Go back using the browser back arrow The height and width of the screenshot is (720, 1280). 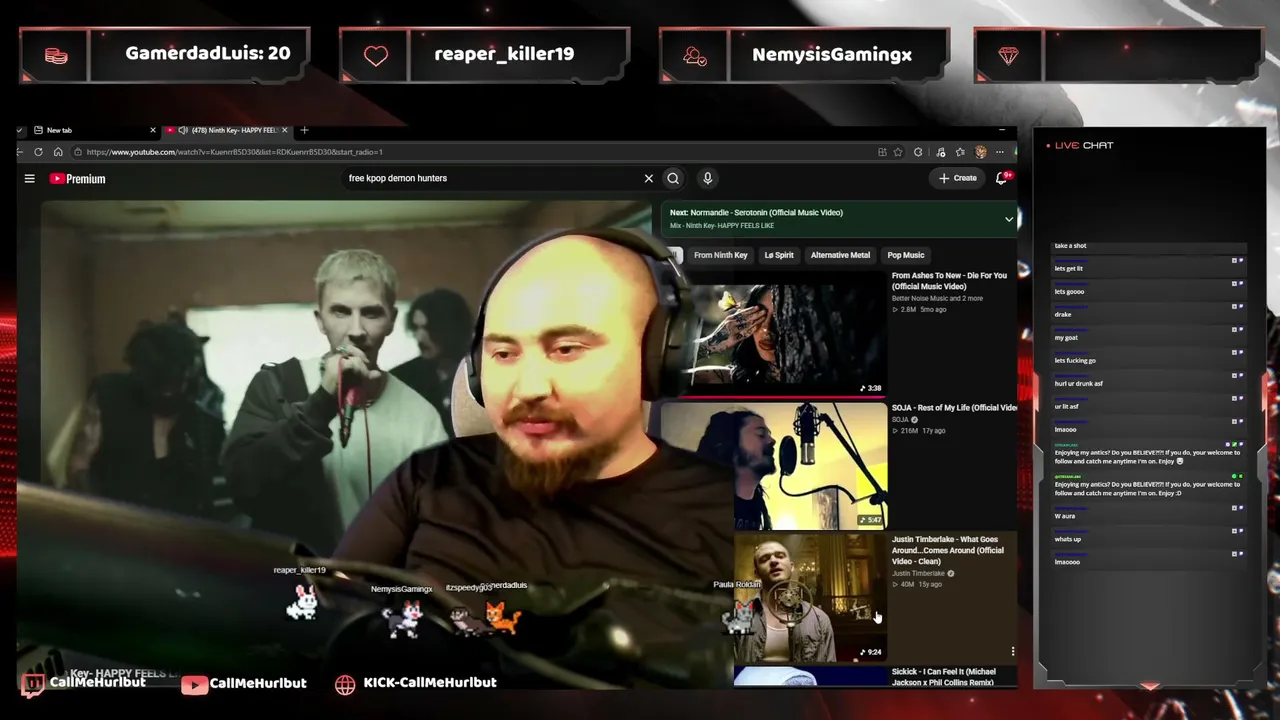coord(20,152)
